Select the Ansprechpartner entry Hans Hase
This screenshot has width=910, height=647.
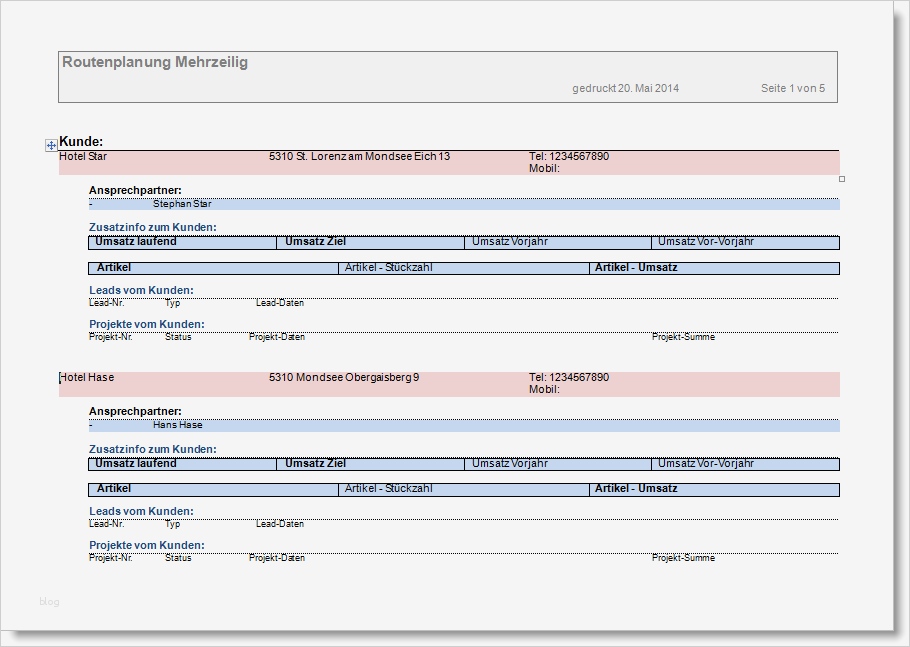tap(180, 424)
